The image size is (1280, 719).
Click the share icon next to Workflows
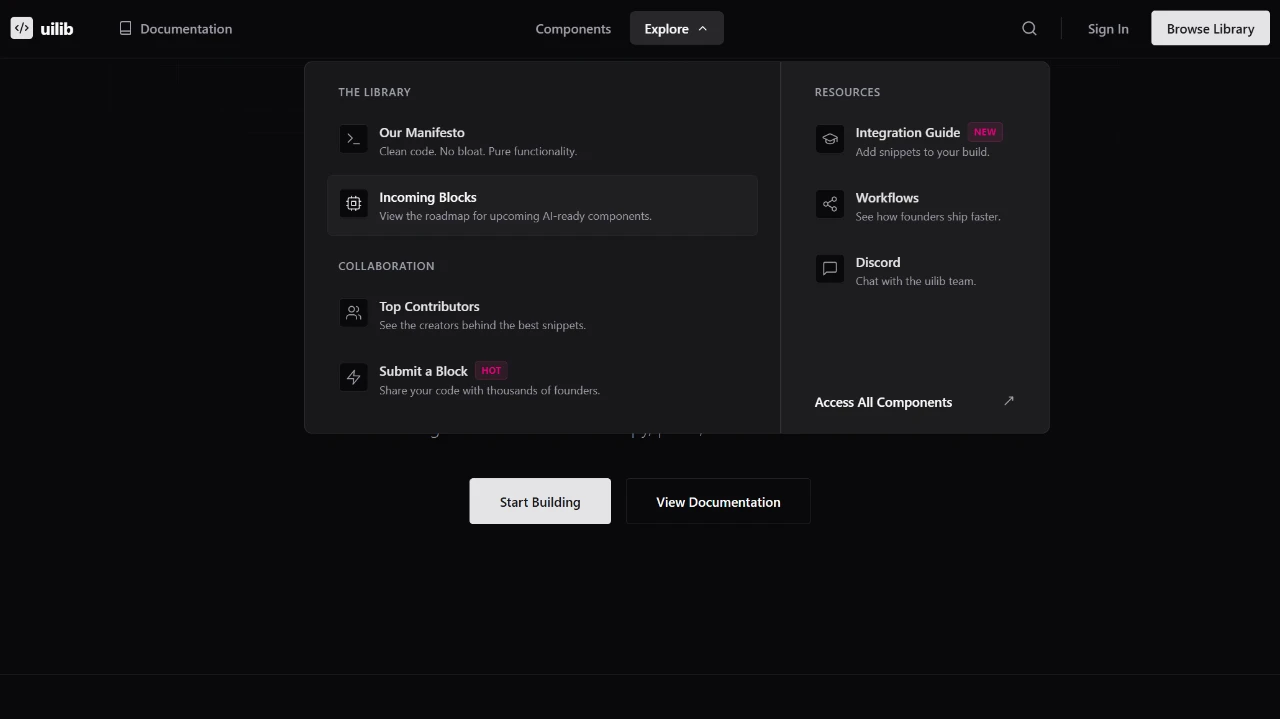point(829,204)
